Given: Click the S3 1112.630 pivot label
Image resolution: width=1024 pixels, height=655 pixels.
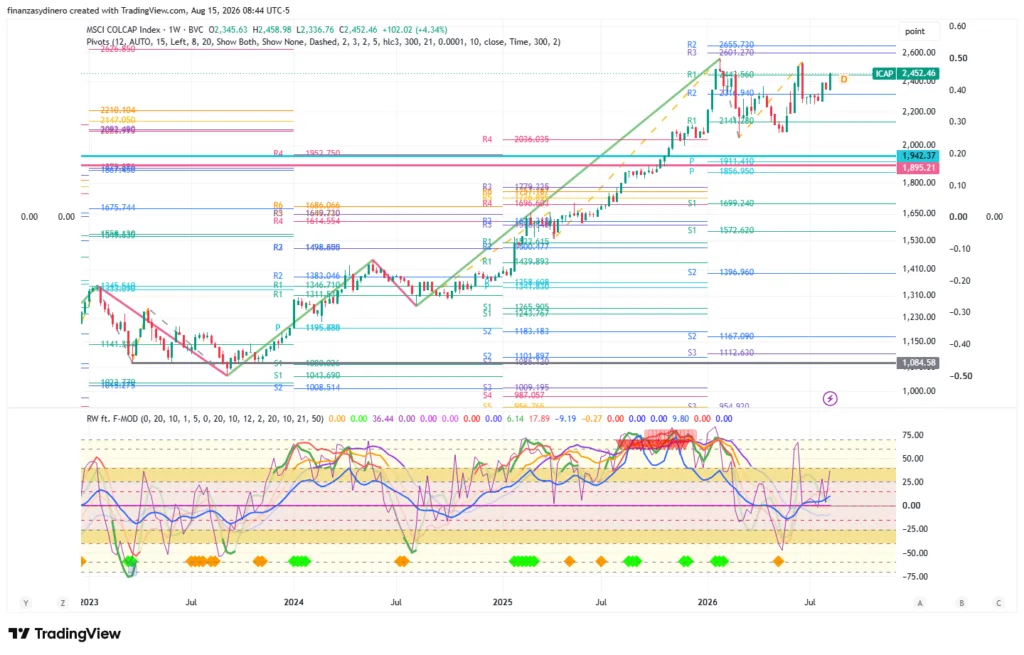Looking at the screenshot, I should click(720, 353).
